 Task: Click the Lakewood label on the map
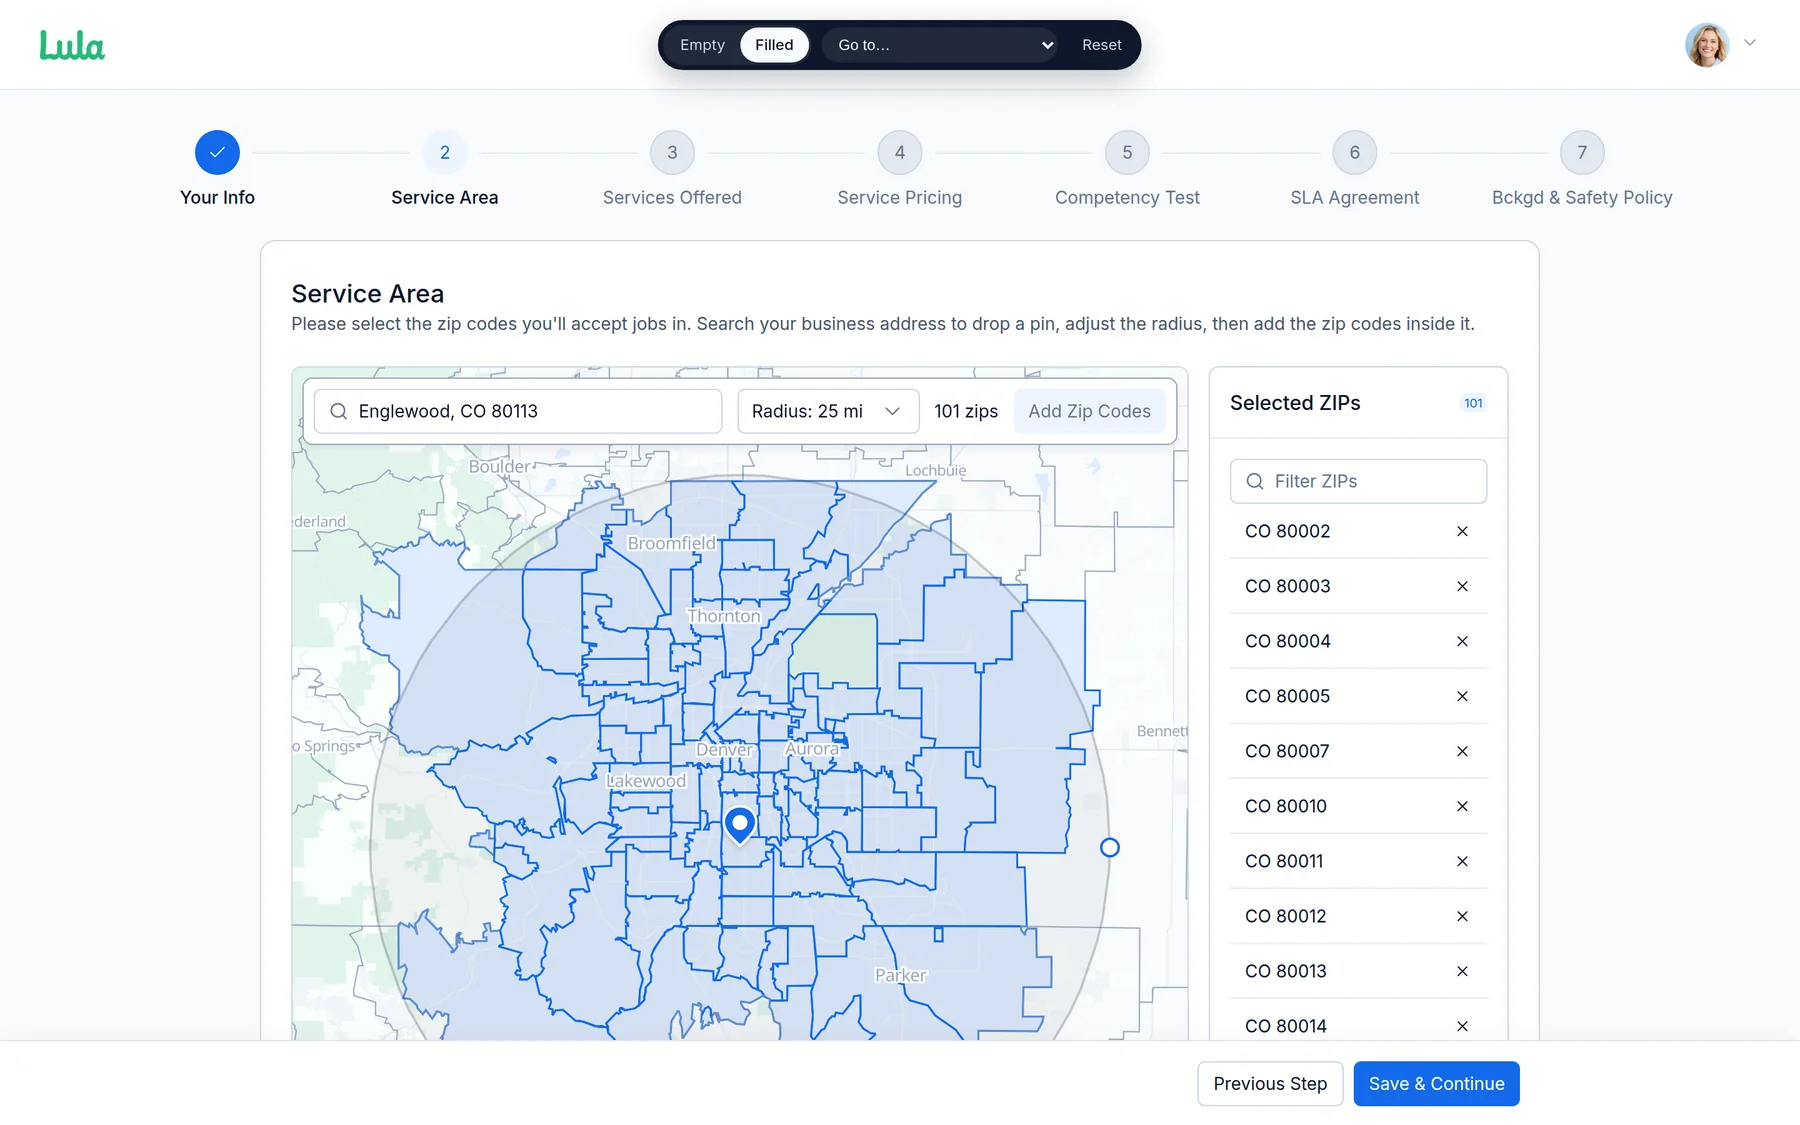tap(646, 781)
